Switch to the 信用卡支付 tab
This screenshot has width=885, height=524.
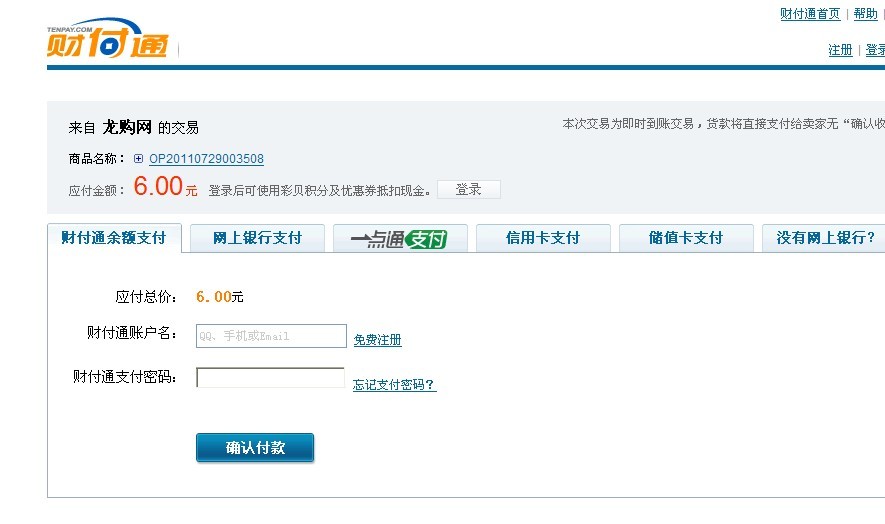click(543, 238)
